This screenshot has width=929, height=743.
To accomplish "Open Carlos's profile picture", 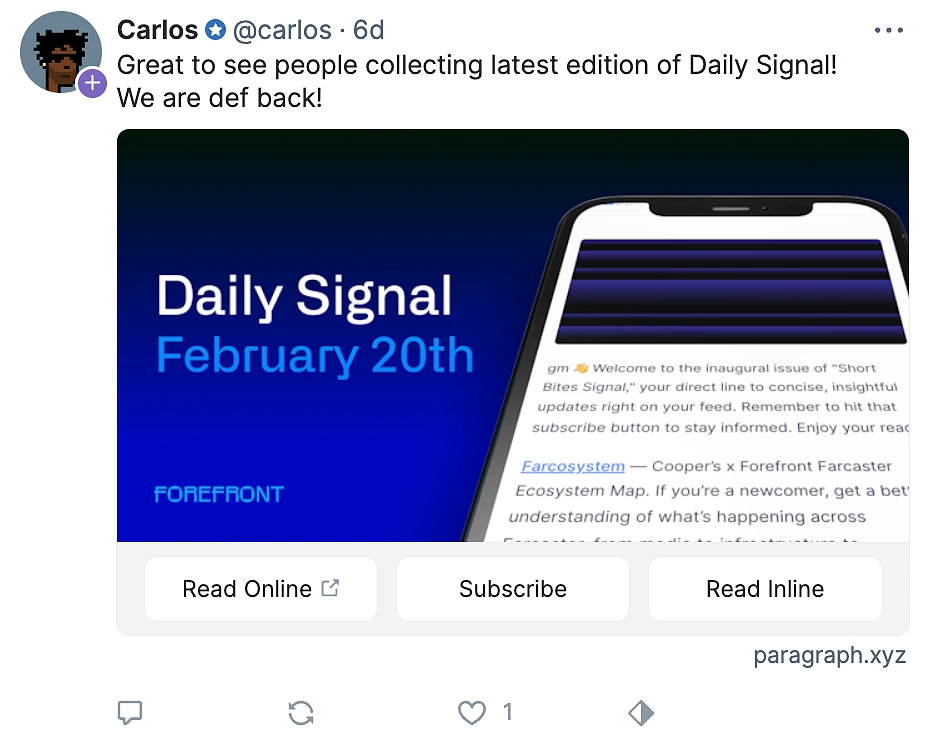I will click(59, 51).
